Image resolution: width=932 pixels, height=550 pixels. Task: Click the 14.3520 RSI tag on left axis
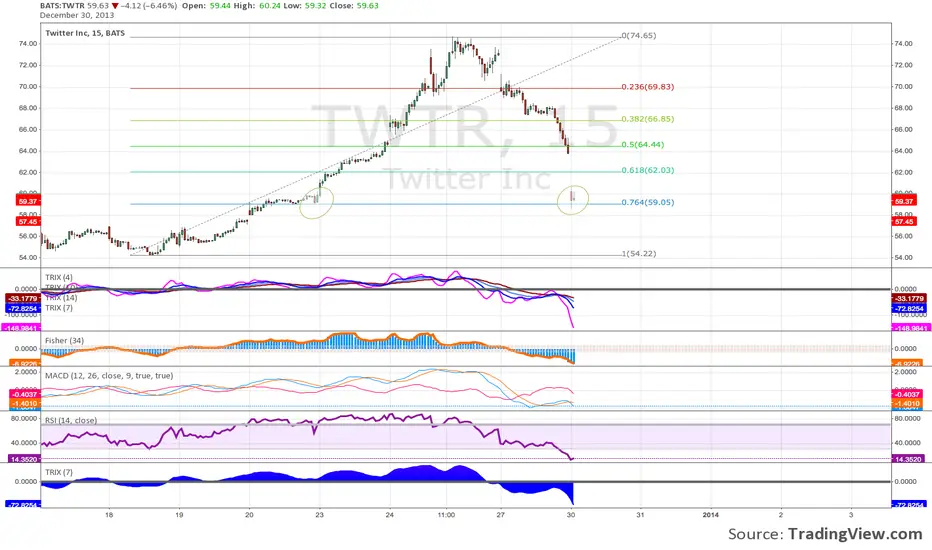click(x=24, y=460)
